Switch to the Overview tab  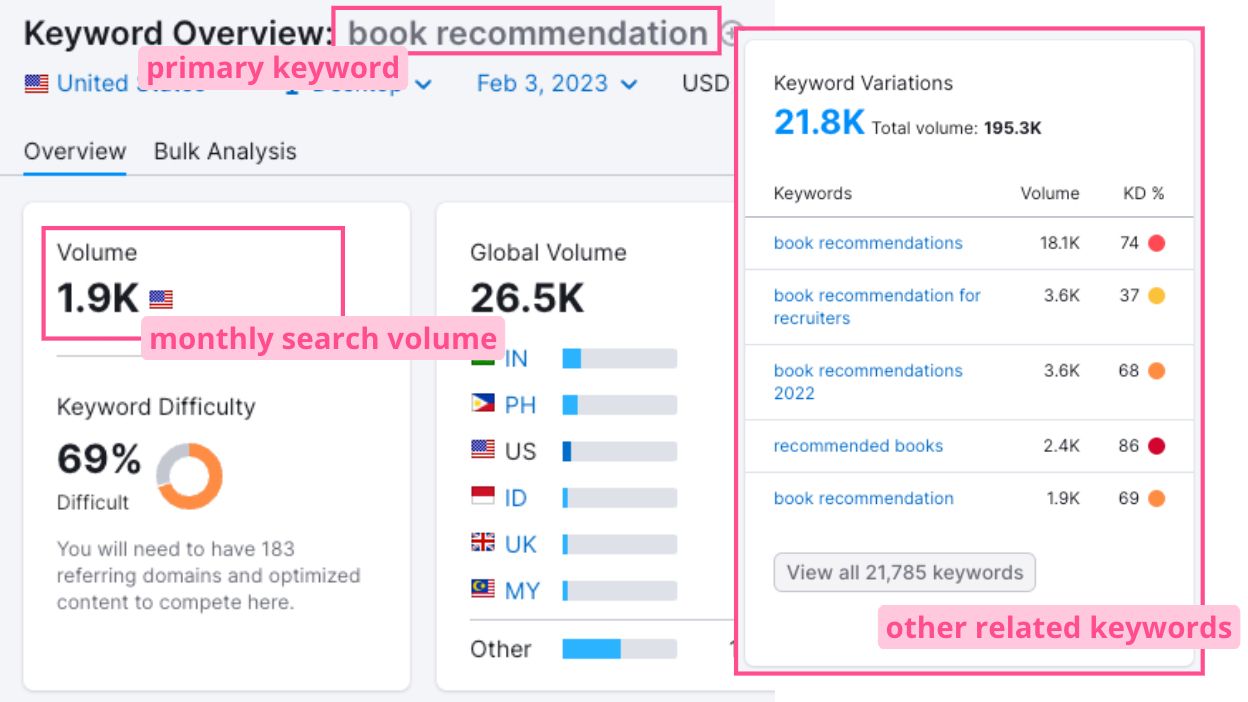75,152
